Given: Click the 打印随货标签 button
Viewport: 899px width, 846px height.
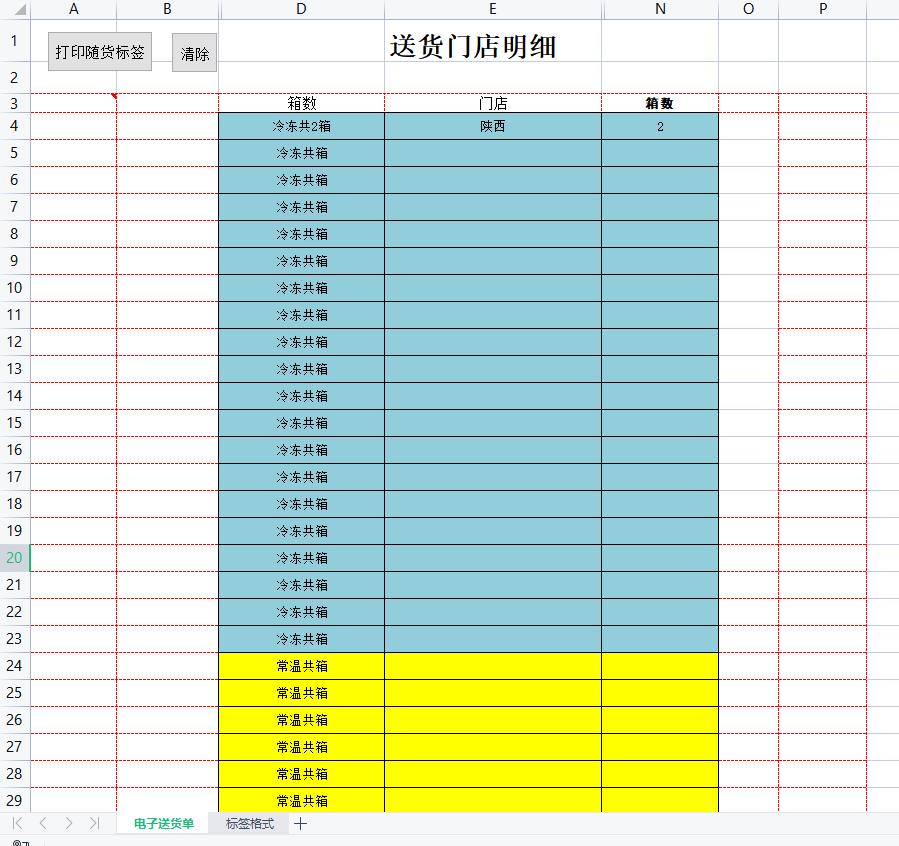Looking at the screenshot, I should 100,52.
